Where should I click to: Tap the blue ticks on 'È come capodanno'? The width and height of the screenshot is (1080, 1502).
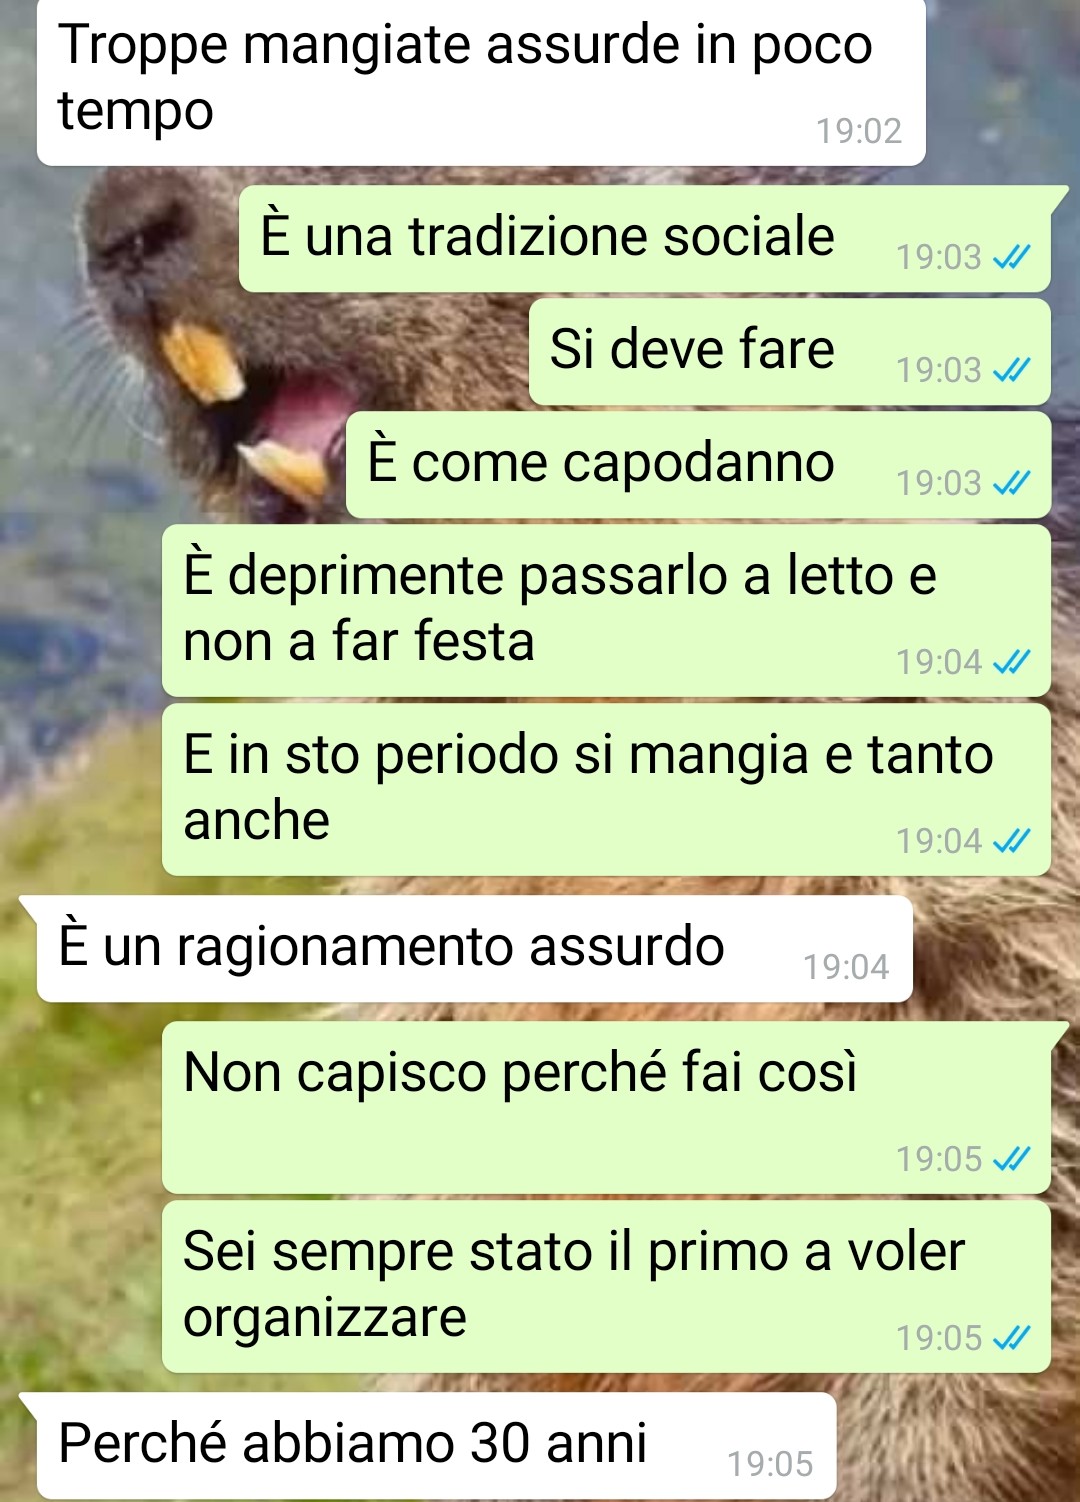click(x=1011, y=484)
